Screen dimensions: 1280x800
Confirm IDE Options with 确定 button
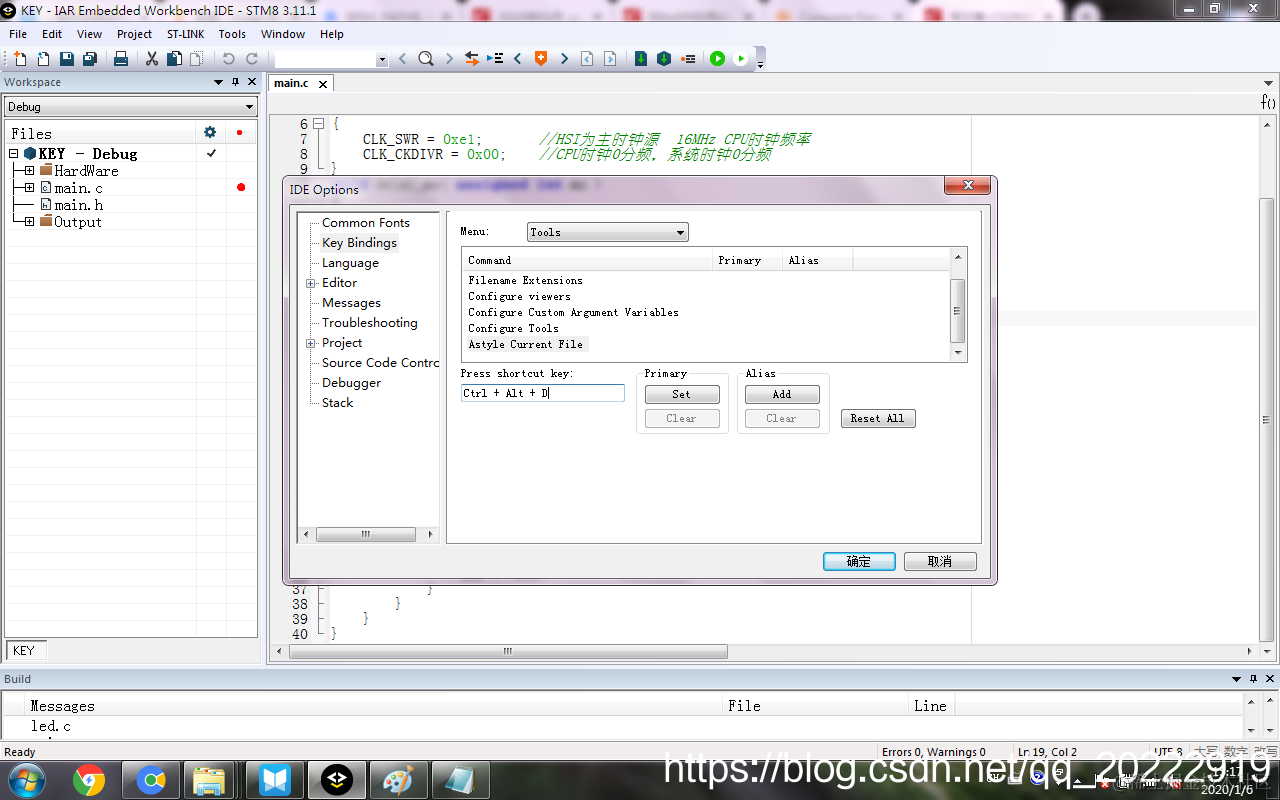tap(859, 561)
